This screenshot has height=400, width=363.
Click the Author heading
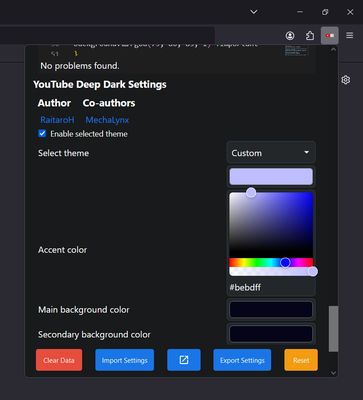click(x=54, y=103)
